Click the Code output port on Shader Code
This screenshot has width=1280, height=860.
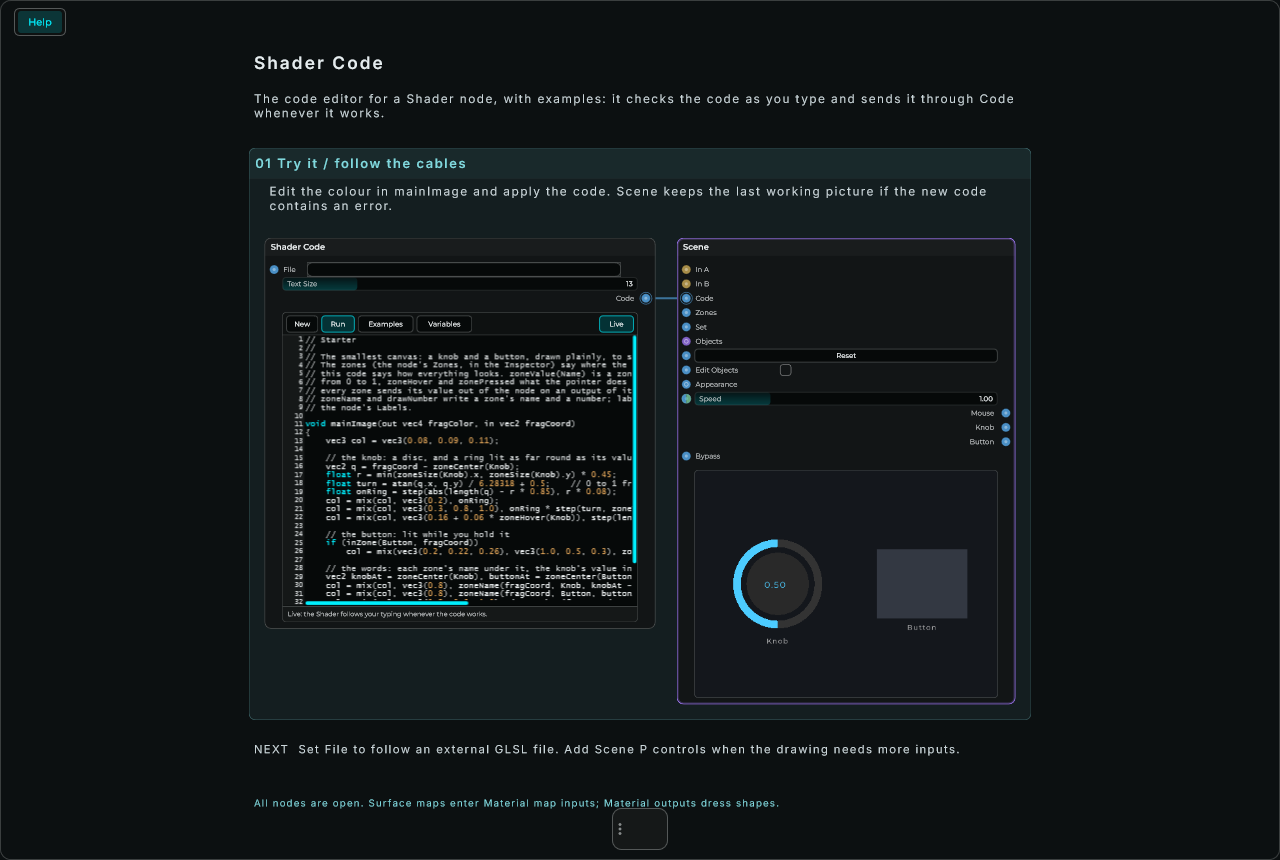pos(646,298)
